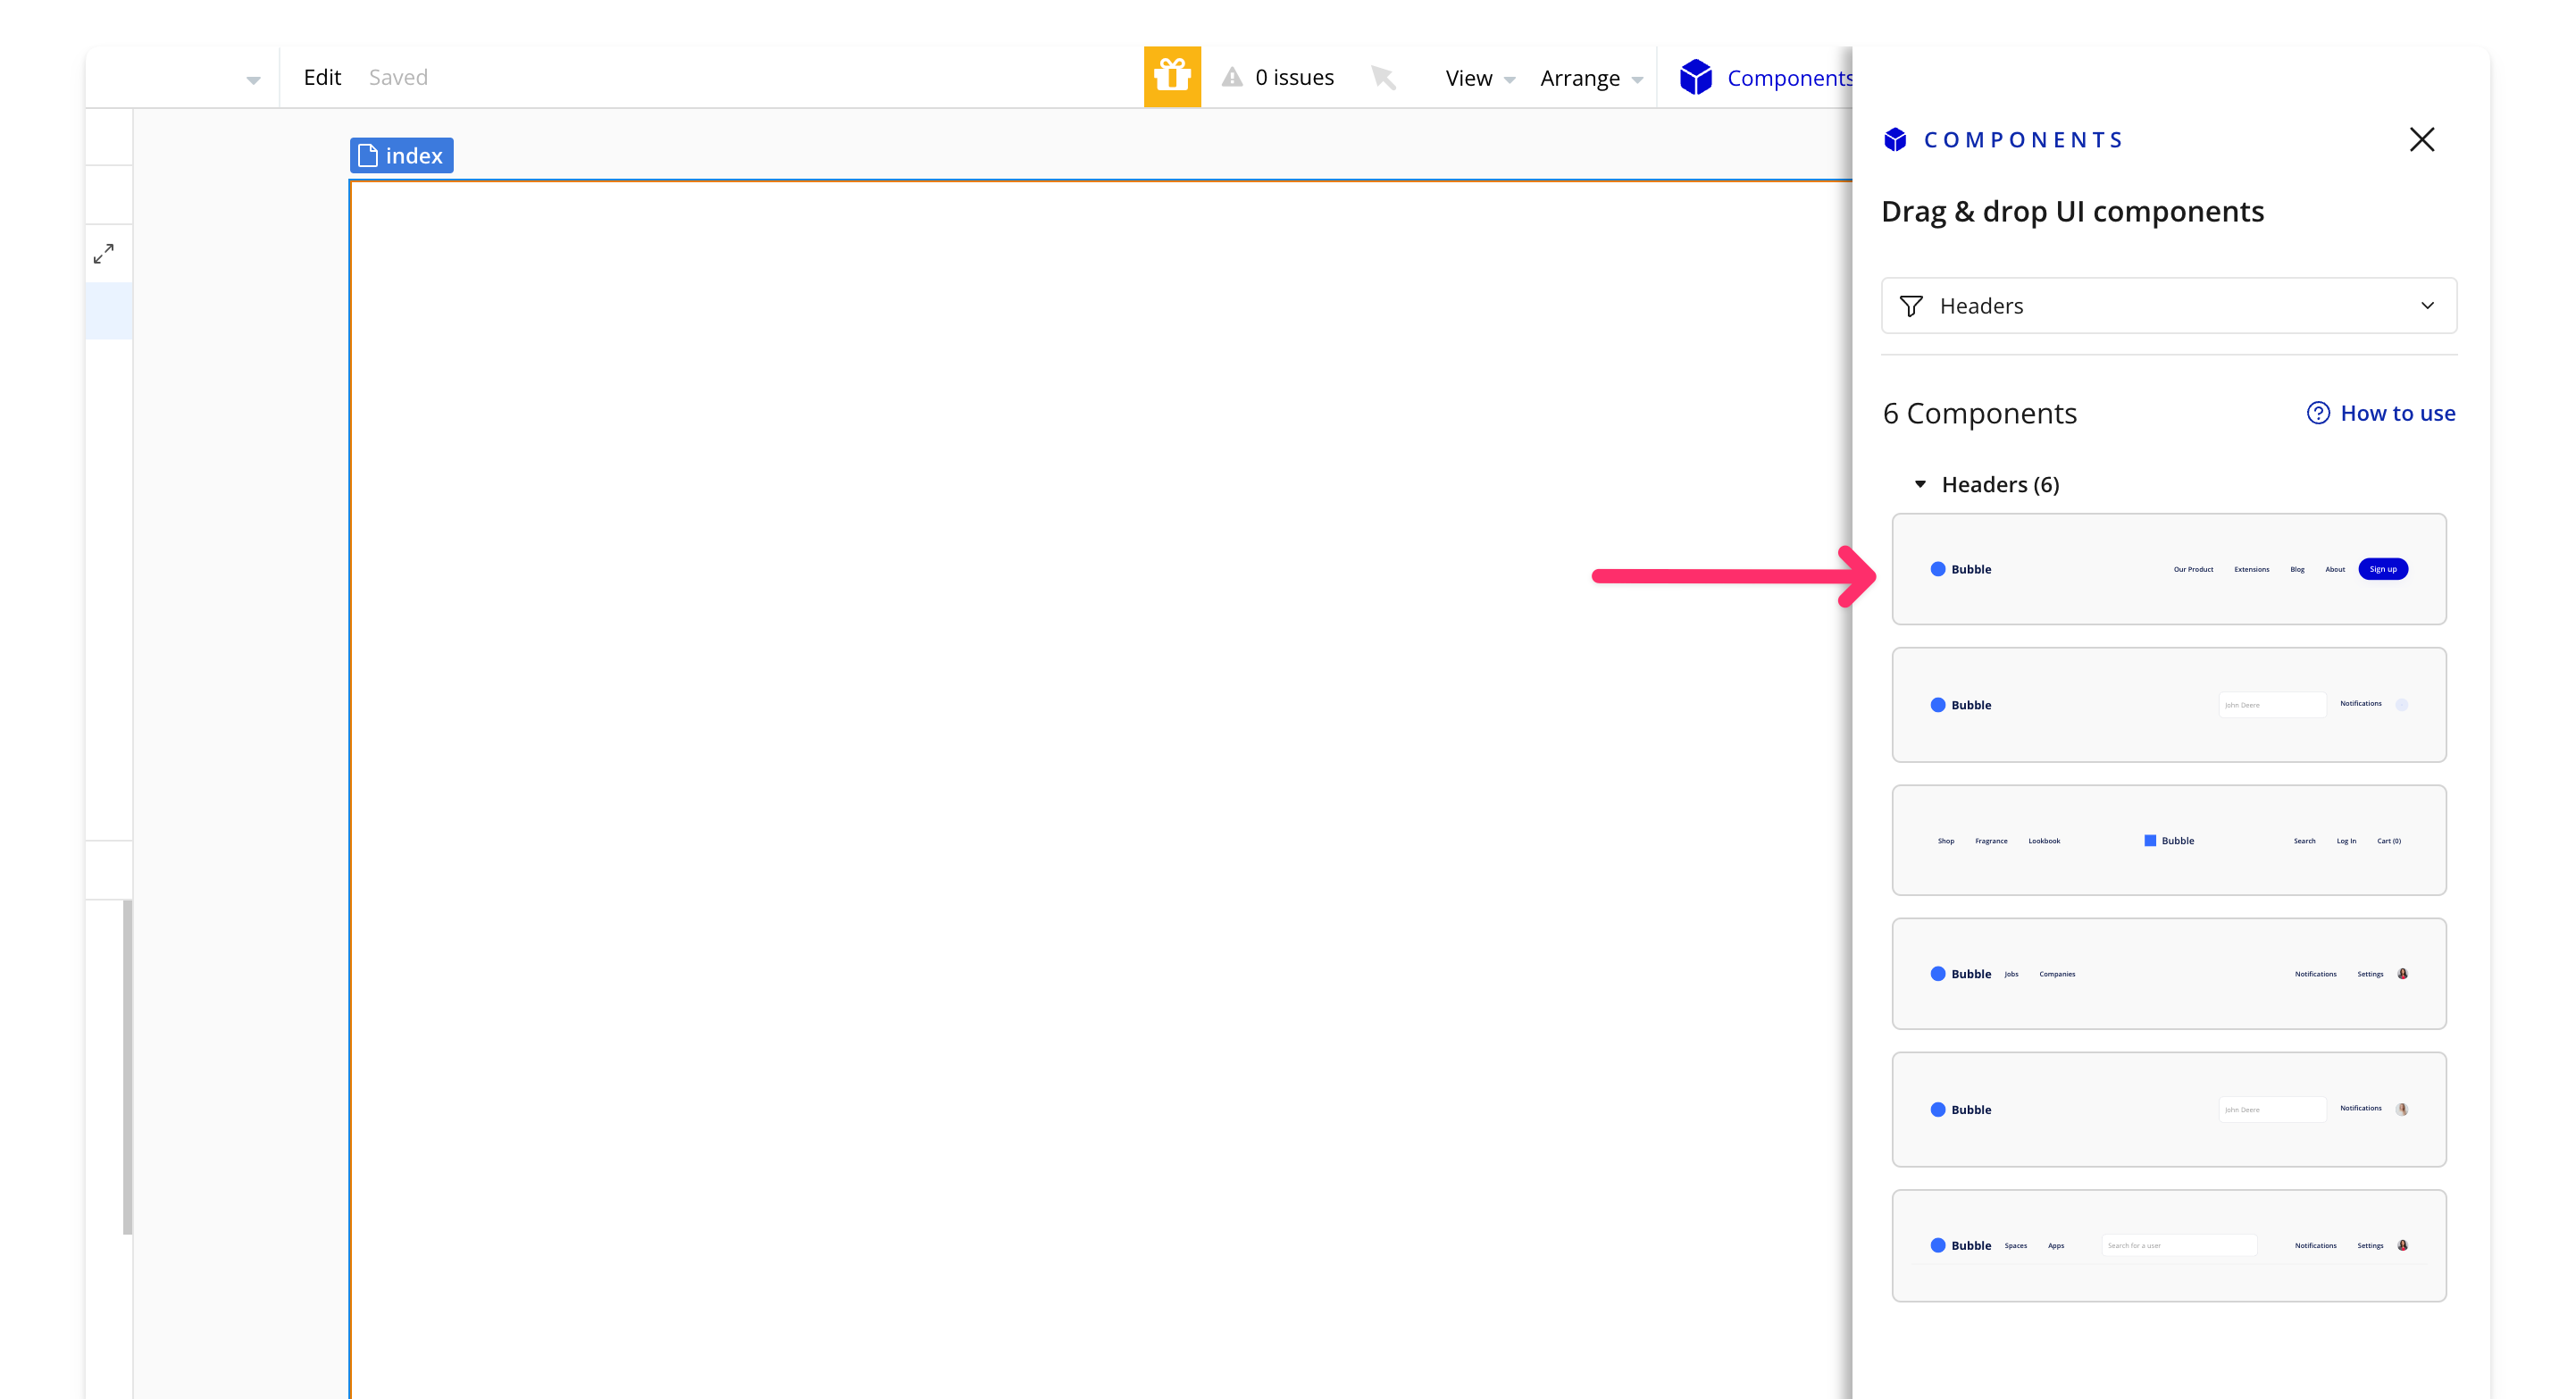Click the question mark help icon
Screen dimensions: 2576x1399
[2318, 413]
